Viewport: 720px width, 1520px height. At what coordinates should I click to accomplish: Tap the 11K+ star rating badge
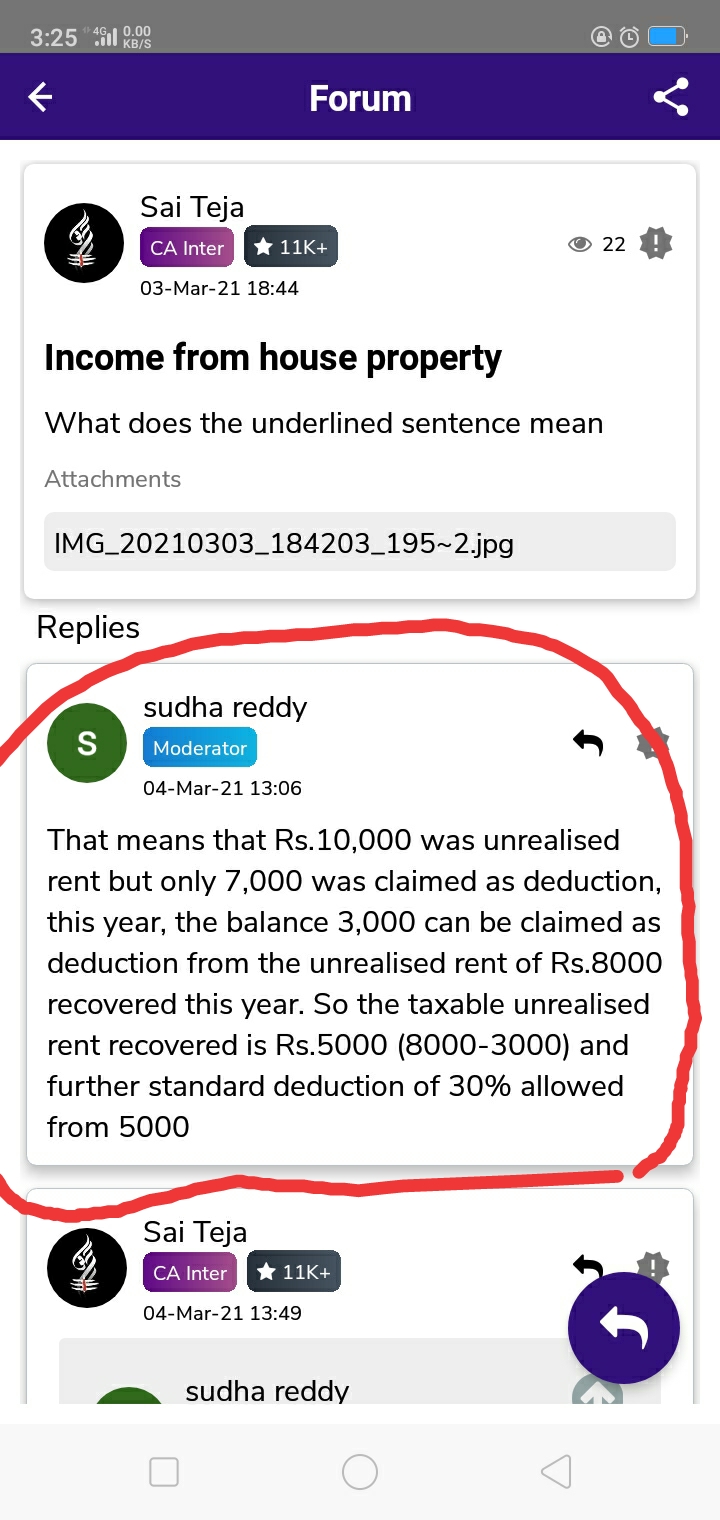[291, 247]
